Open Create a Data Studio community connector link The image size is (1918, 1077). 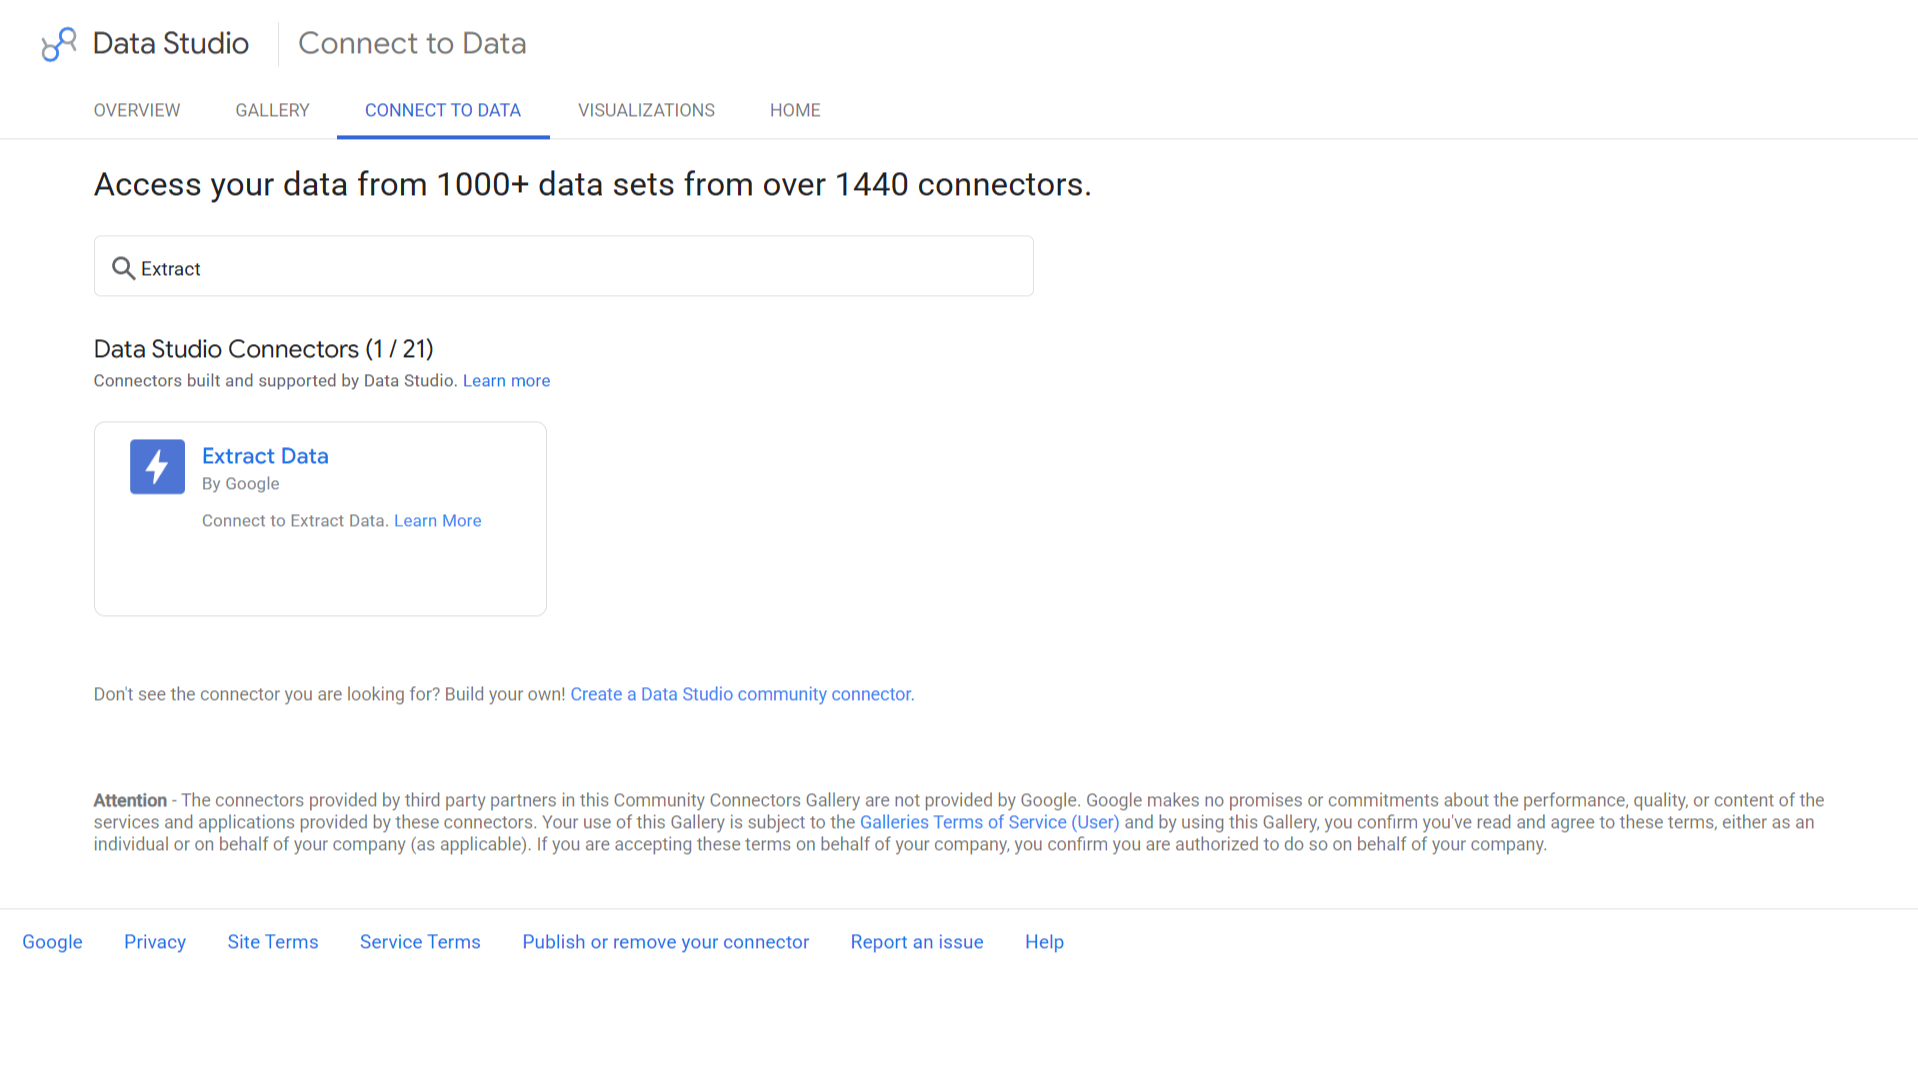click(x=742, y=694)
